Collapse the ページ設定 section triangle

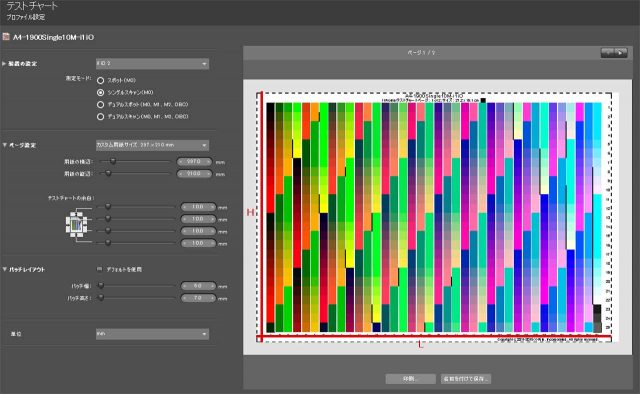pyautogui.click(x=4, y=145)
